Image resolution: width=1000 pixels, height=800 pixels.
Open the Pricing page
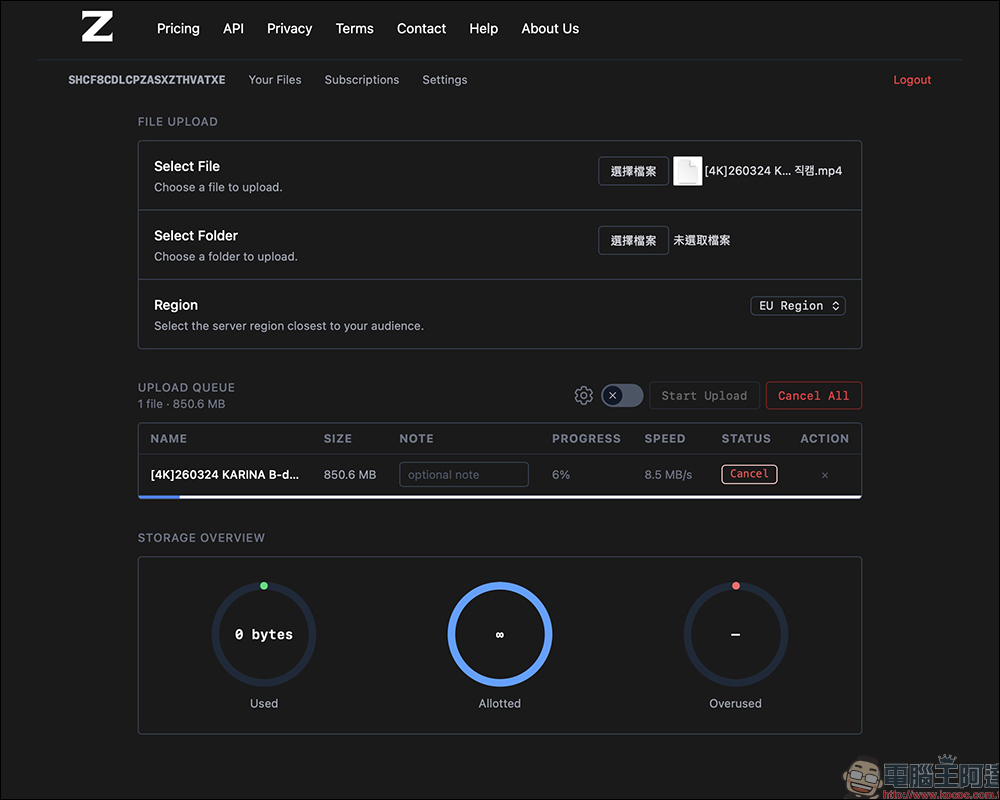(178, 28)
